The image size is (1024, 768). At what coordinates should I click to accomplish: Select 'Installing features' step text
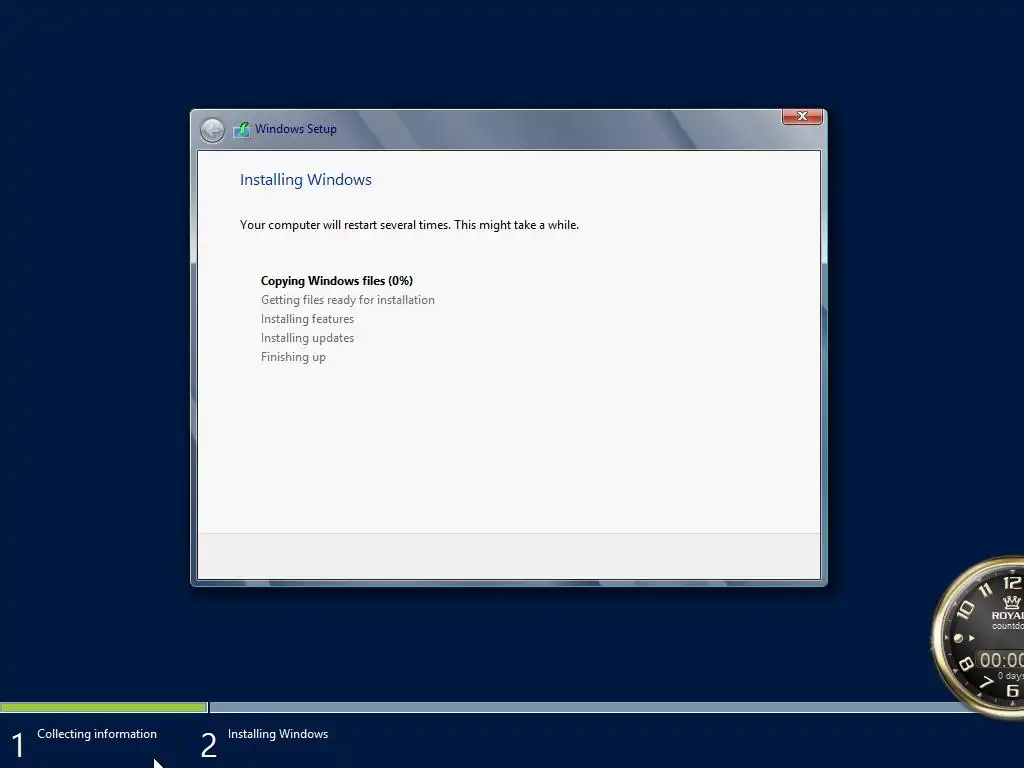[308, 319]
